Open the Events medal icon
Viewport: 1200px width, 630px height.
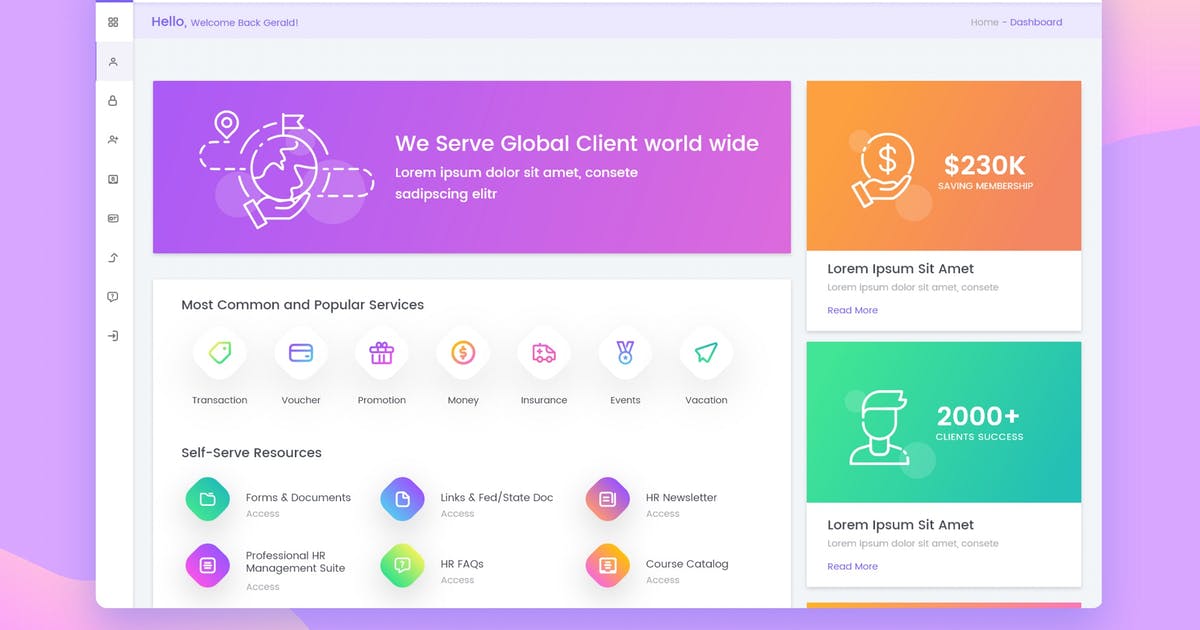[624, 352]
